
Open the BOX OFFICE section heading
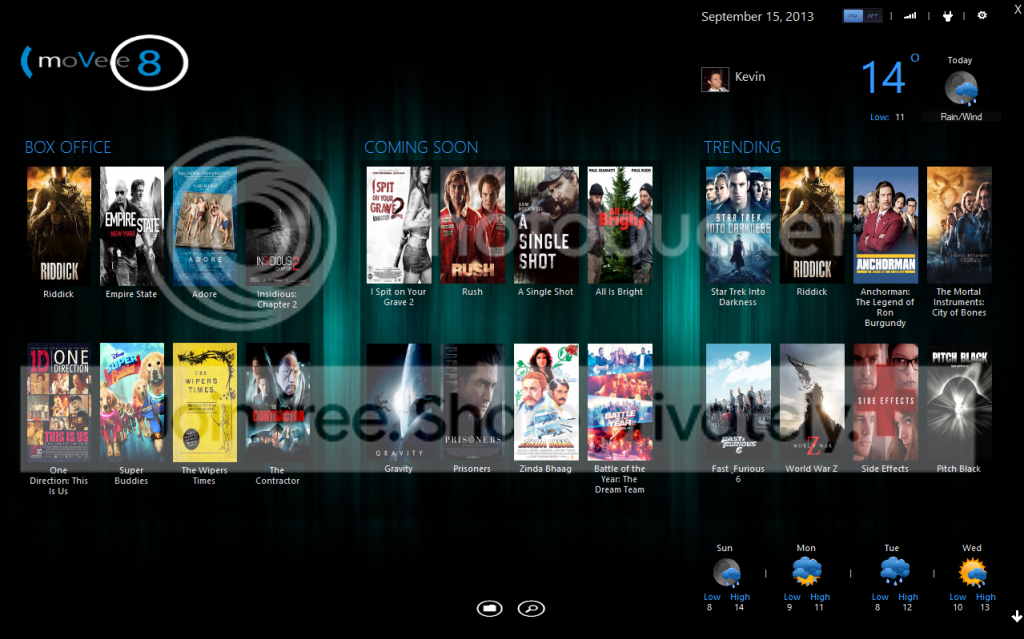[68, 148]
